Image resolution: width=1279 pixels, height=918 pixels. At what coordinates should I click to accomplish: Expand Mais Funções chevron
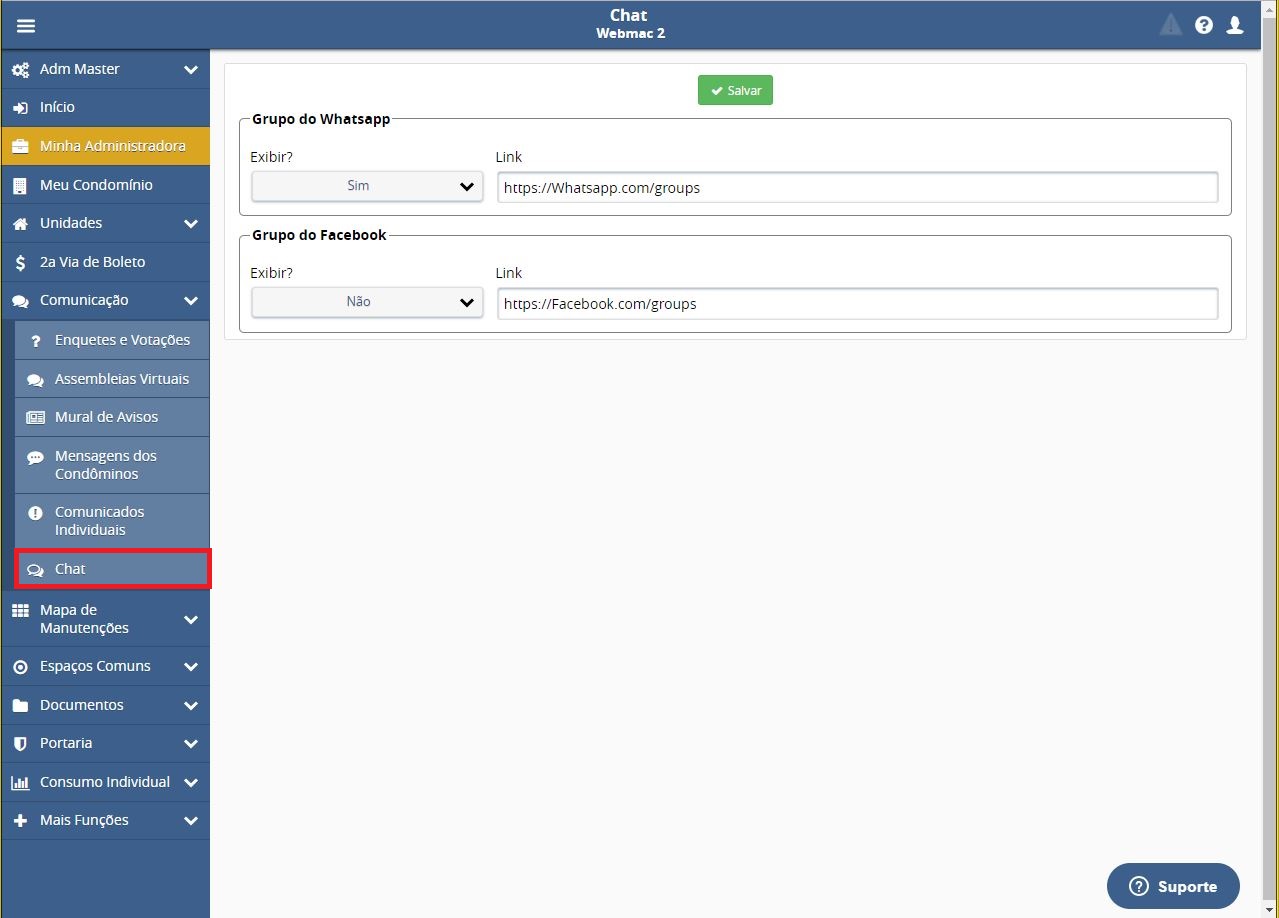pos(191,821)
